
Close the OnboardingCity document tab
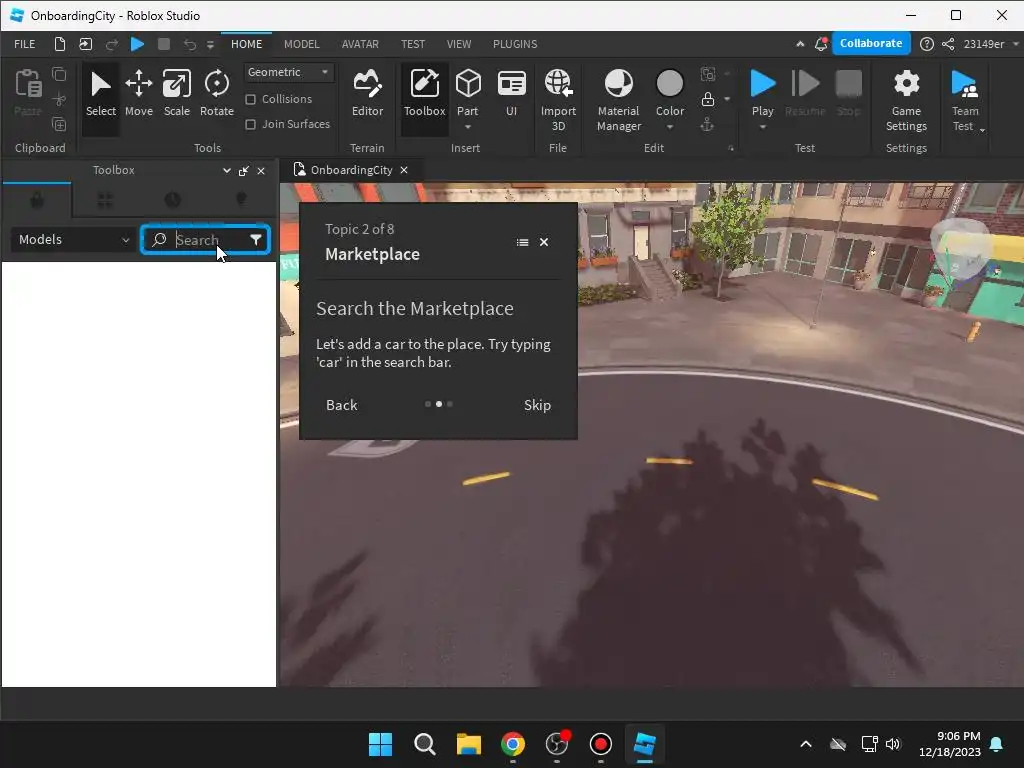pos(404,170)
